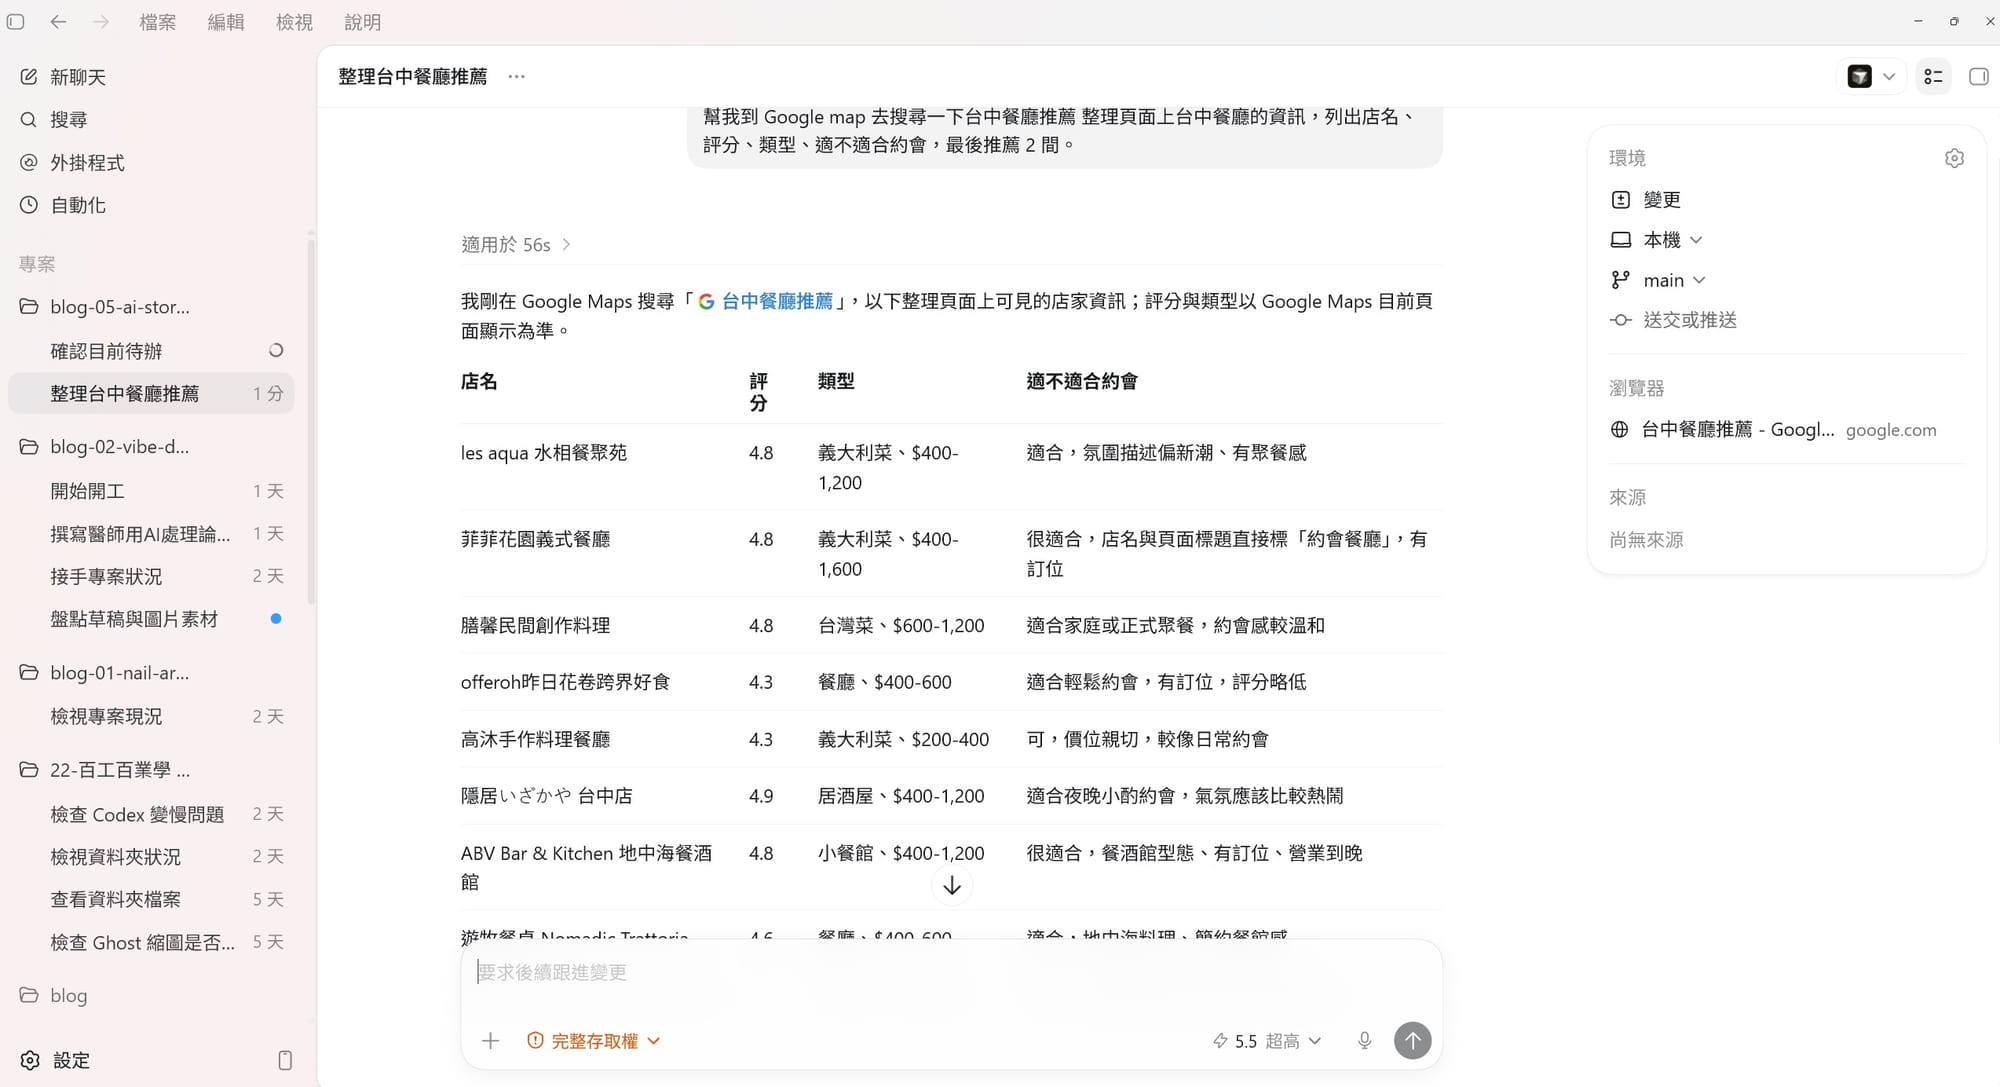Open the 確認目前待辦 chat

pyautogui.click(x=150, y=351)
